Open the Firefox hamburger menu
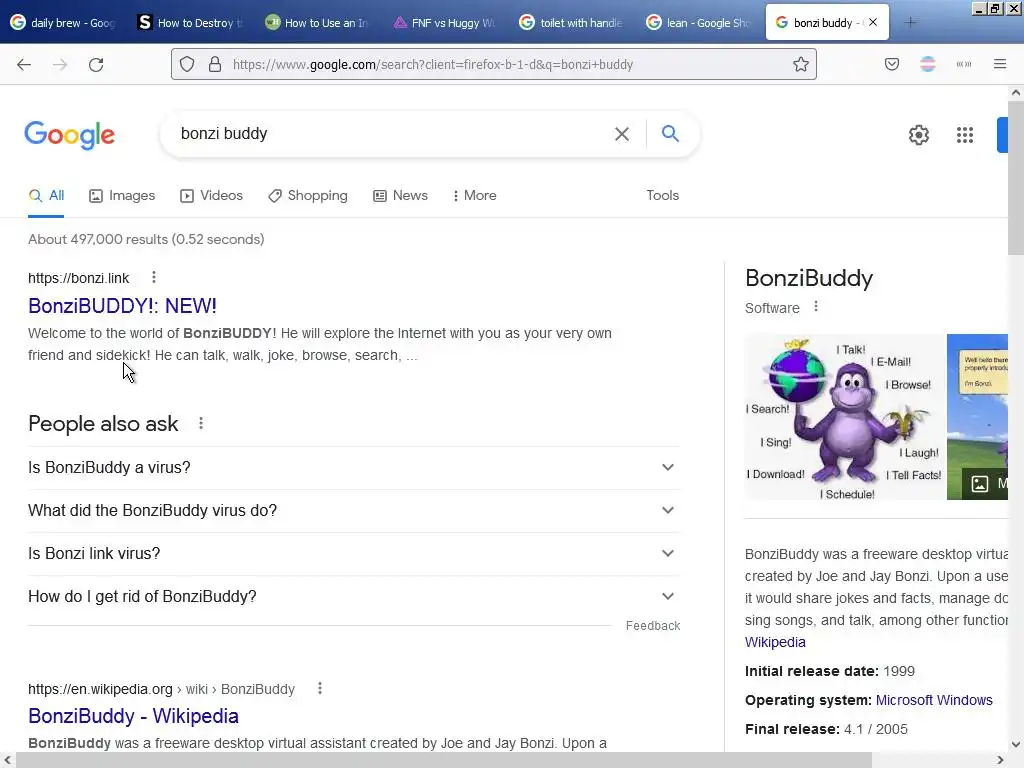Viewport: 1024px width, 768px height. pos(1000,64)
